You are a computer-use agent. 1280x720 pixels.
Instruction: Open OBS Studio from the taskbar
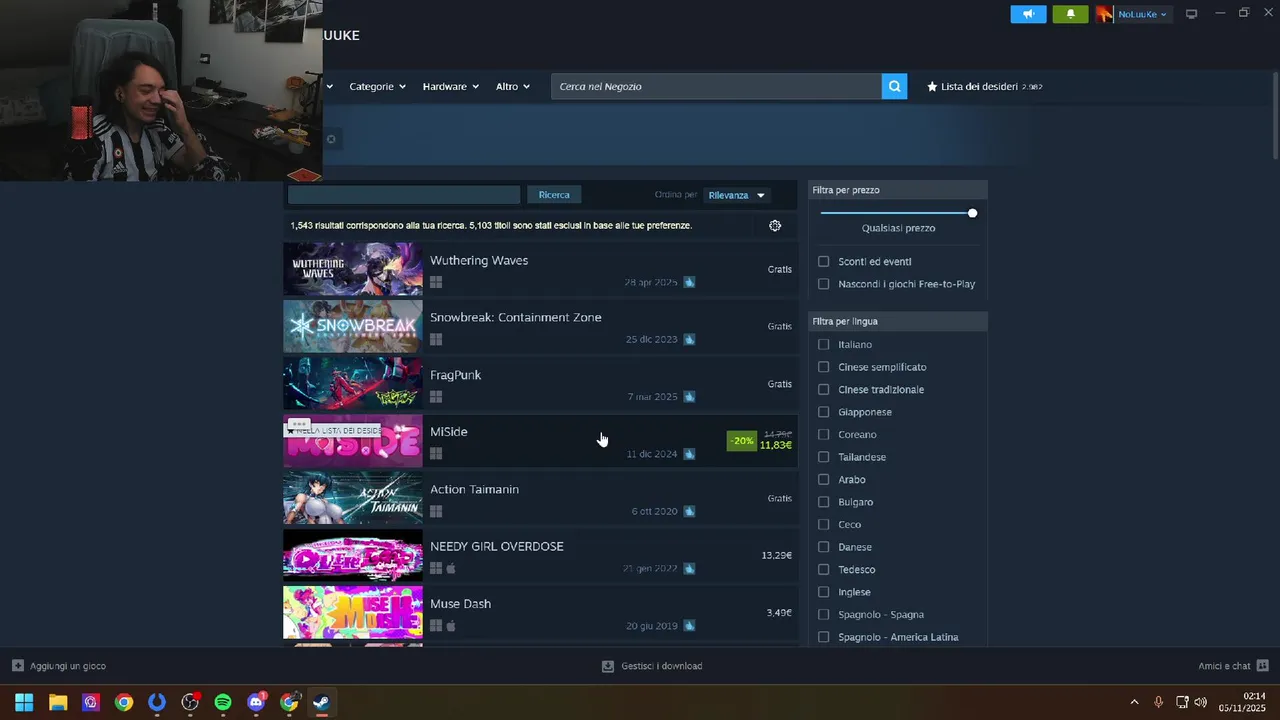click(190, 702)
